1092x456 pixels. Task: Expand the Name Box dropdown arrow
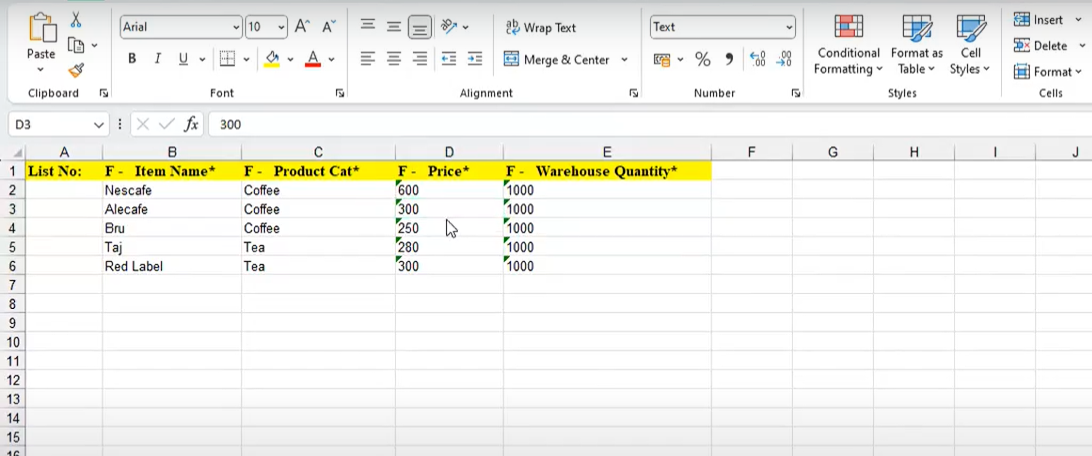[99, 125]
